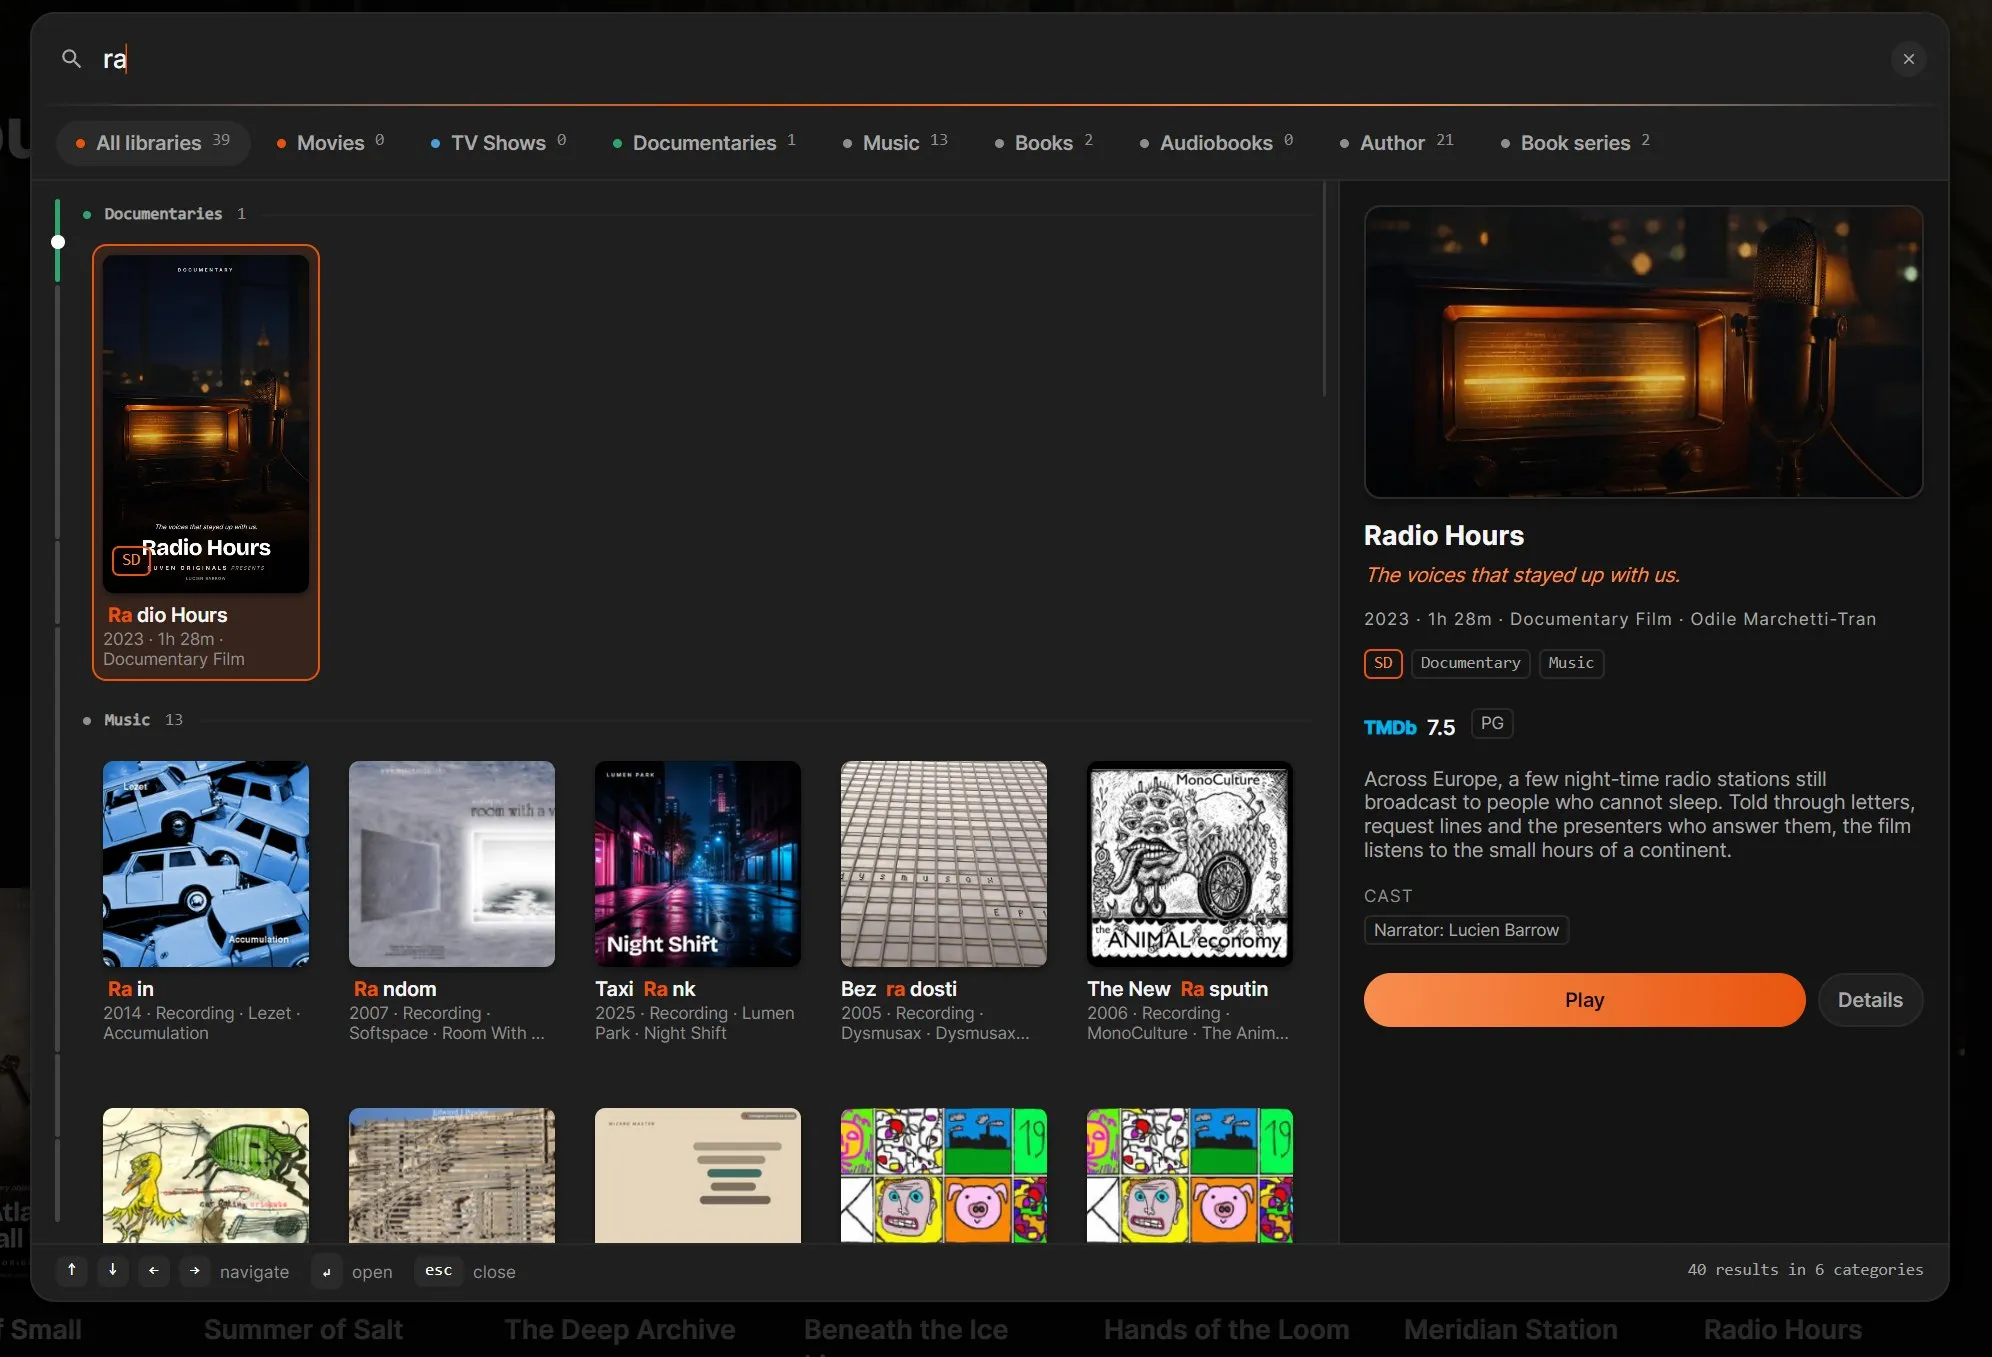Open the Bez radosti album cover
Screen dimensions: 1992x1357
(x=944, y=864)
